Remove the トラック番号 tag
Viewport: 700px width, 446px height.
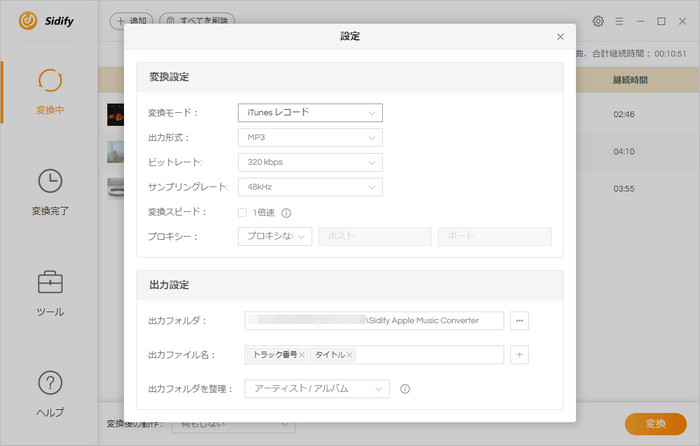[302, 355]
